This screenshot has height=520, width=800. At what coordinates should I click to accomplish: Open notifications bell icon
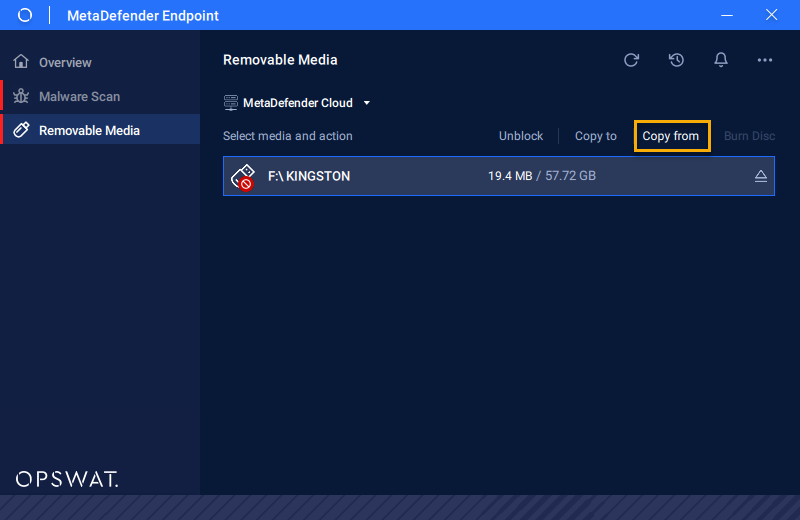point(720,60)
